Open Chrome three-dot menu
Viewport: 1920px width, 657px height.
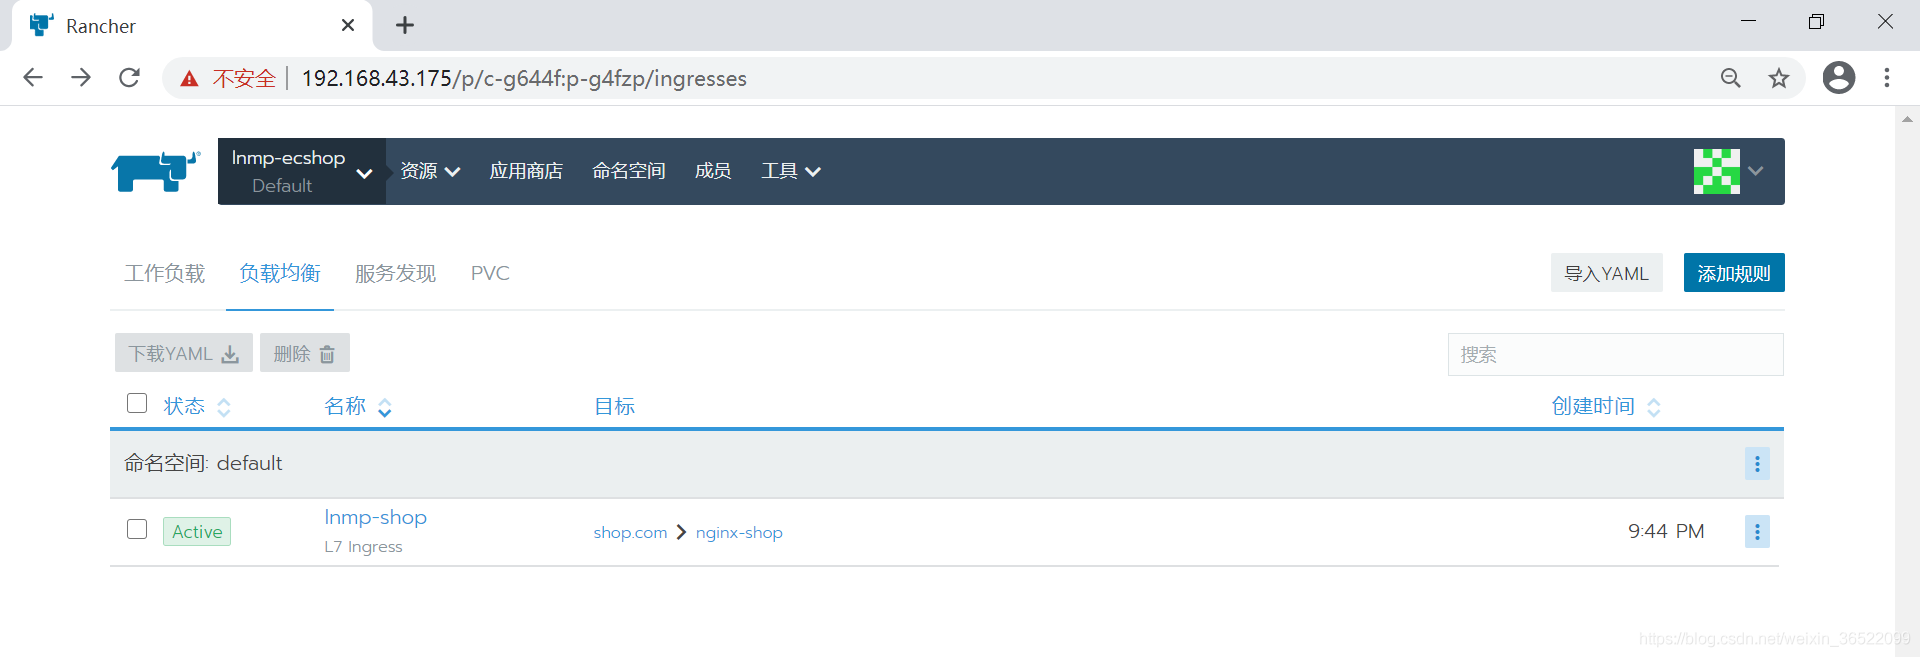(x=1887, y=78)
